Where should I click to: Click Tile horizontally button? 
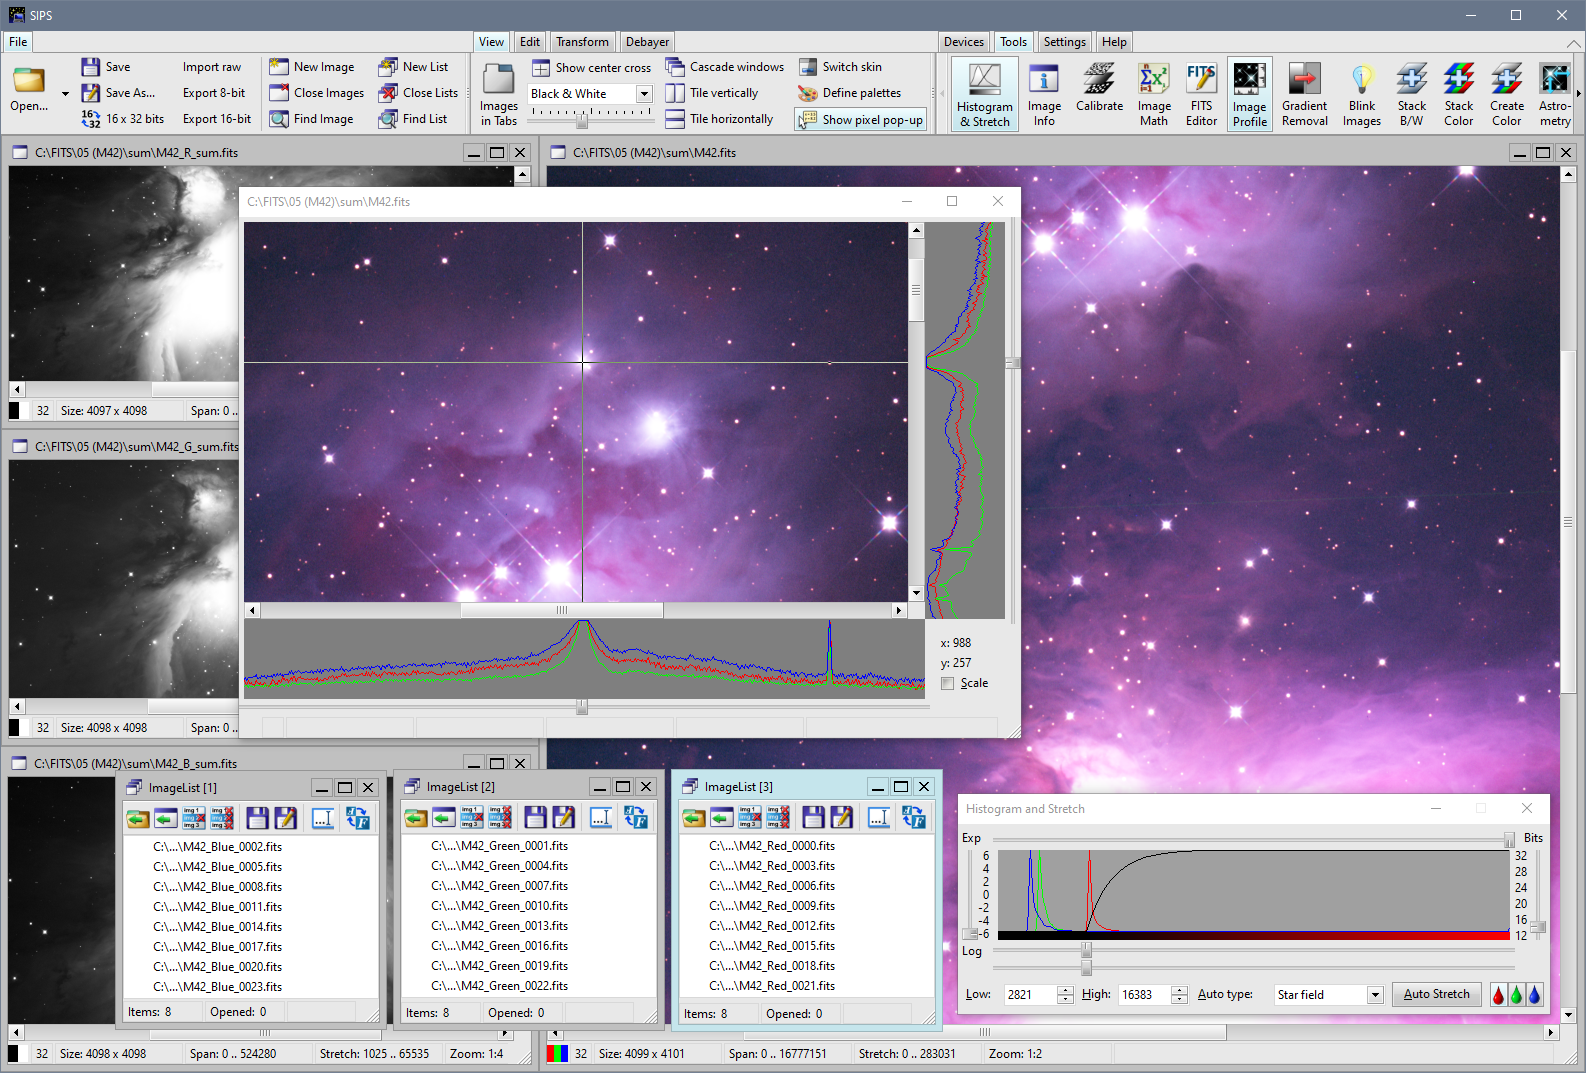[x=720, y=119]
